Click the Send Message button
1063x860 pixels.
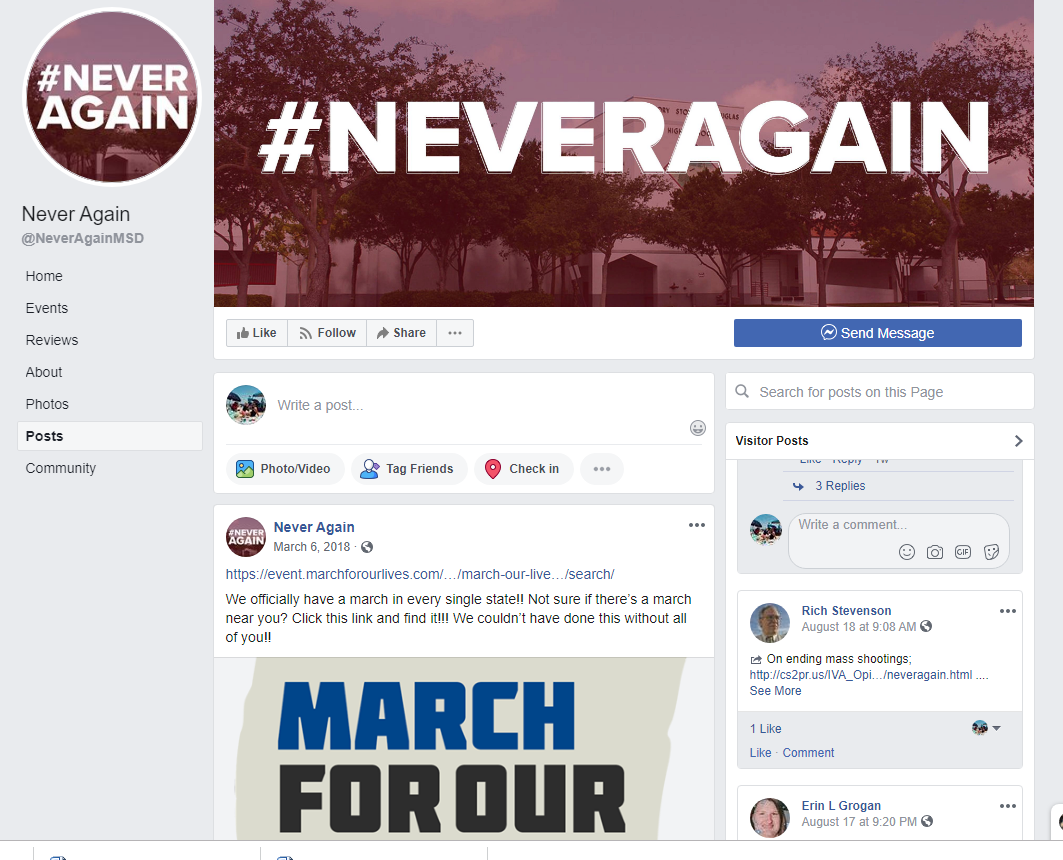pos(877,333)
